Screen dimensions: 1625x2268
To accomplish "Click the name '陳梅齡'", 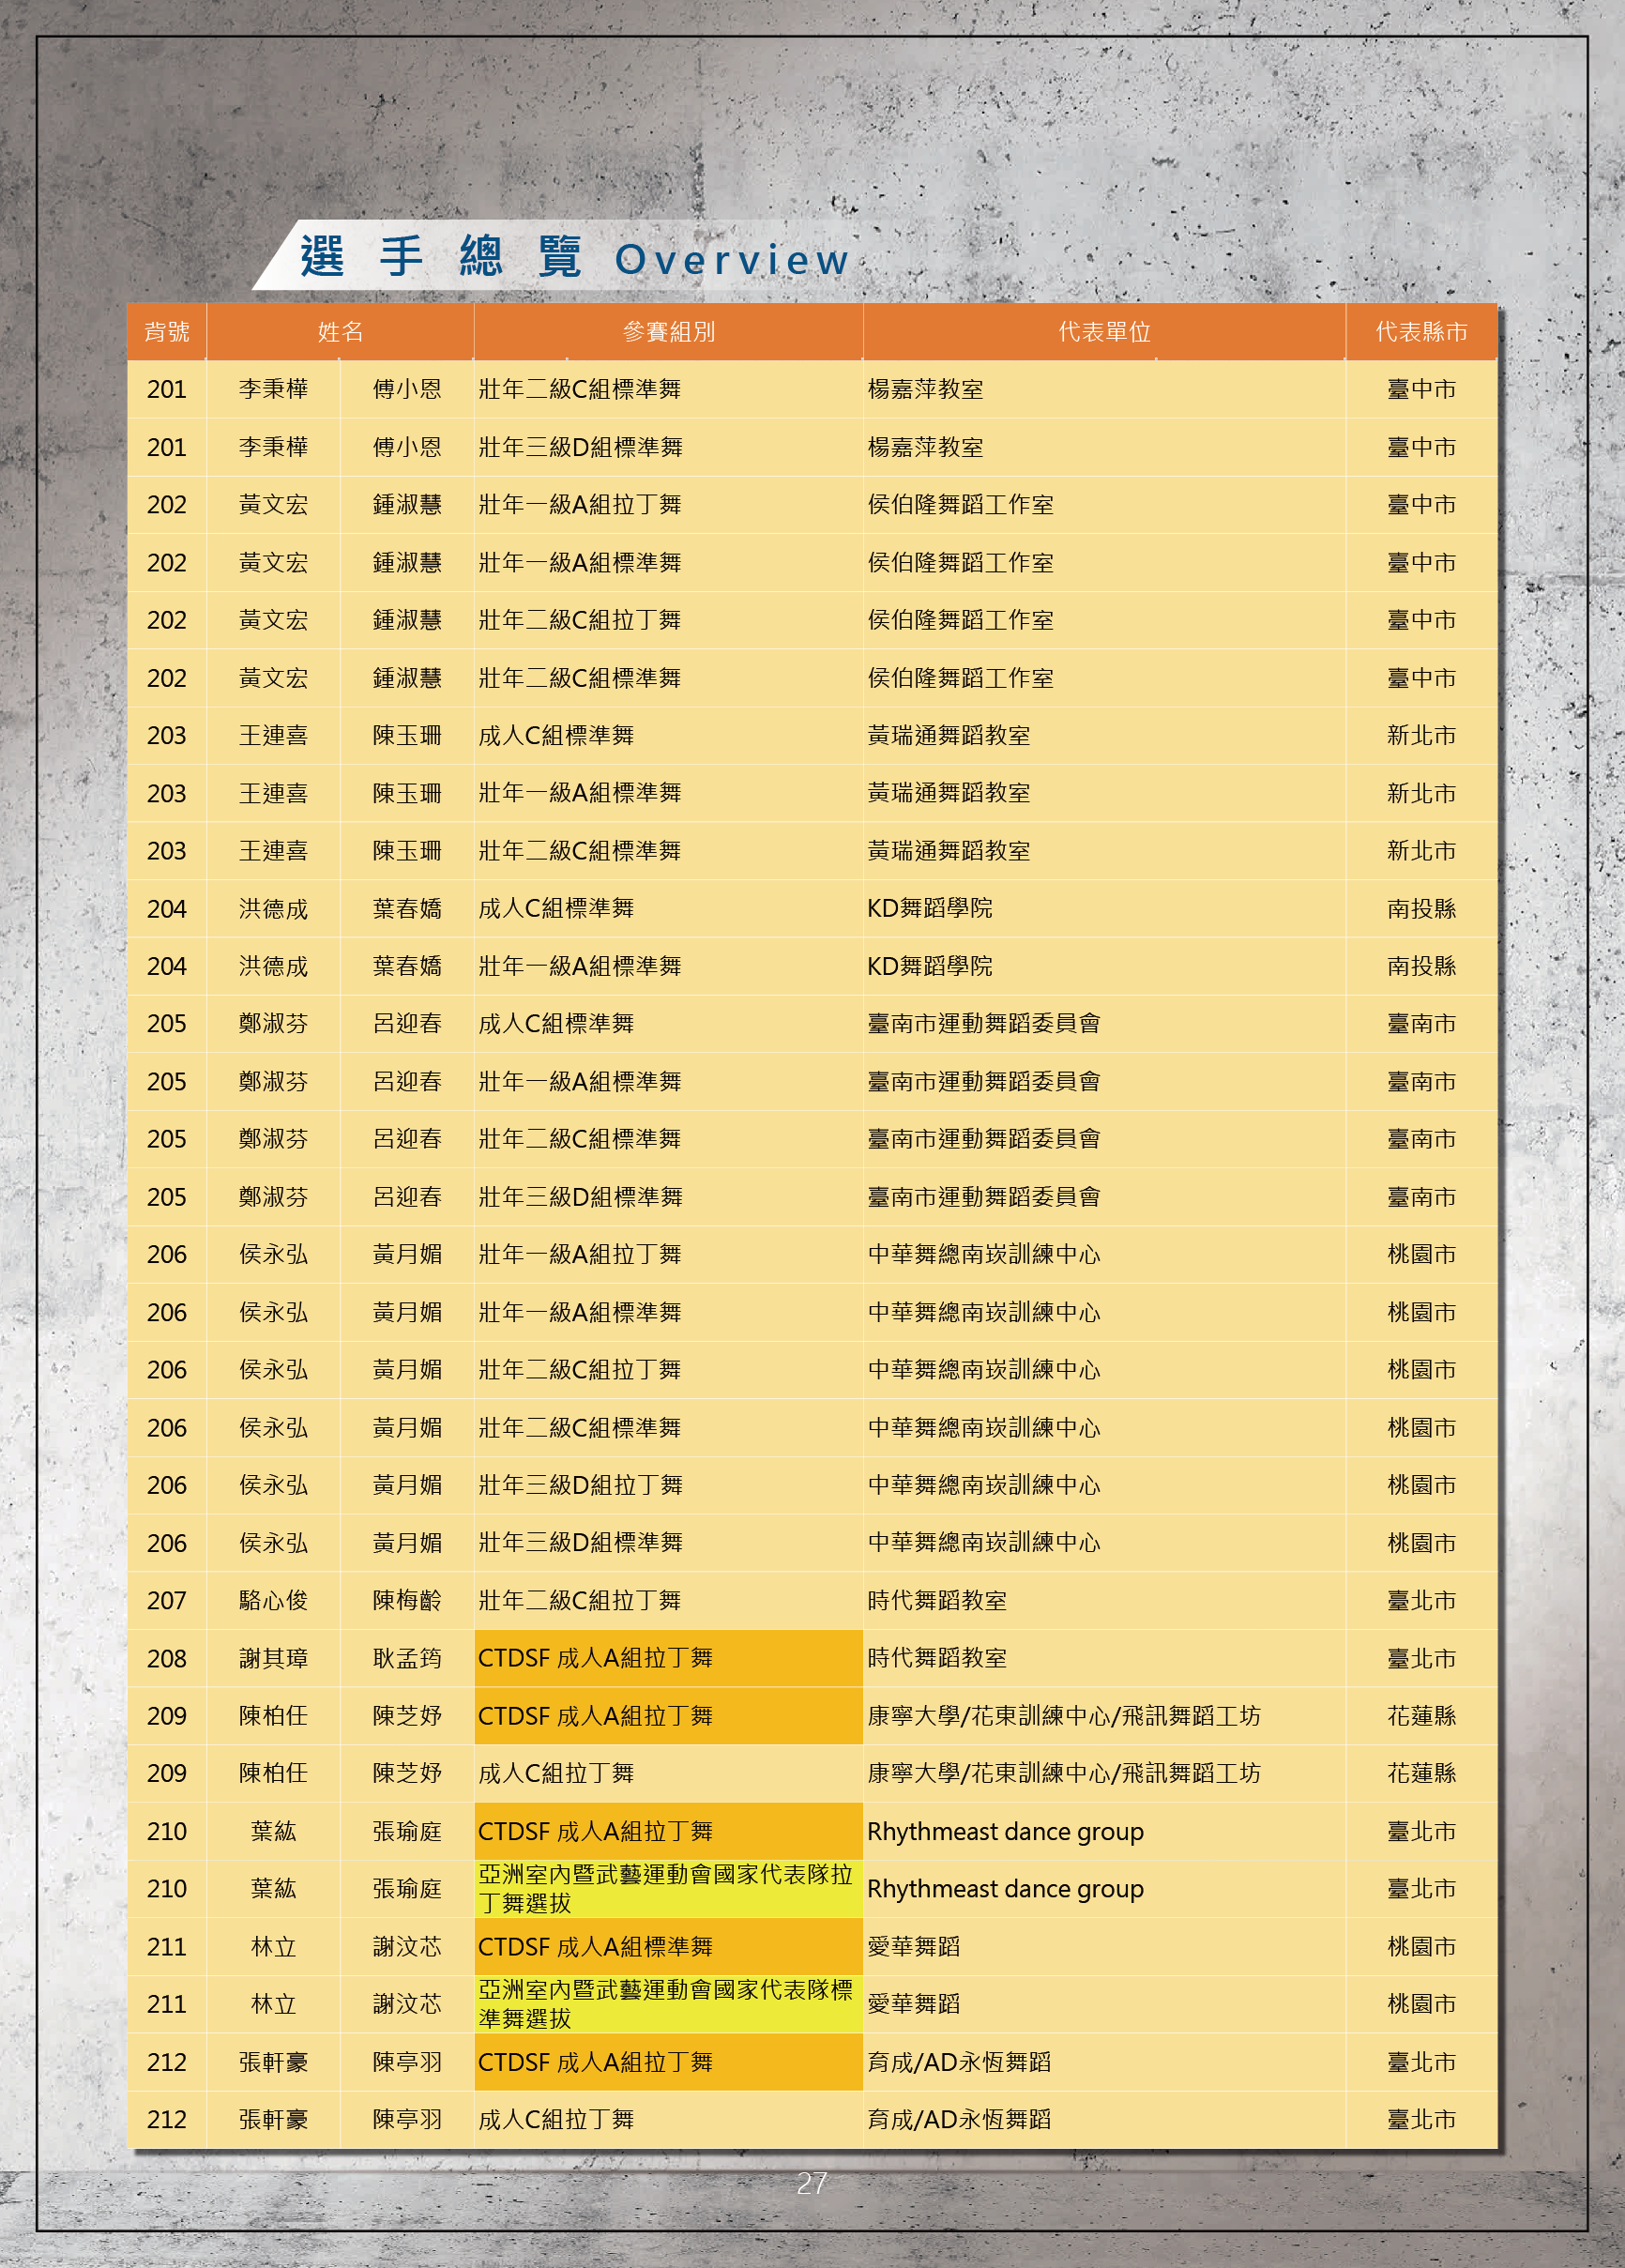I will pyautogui.click(x=407, y=1601).
